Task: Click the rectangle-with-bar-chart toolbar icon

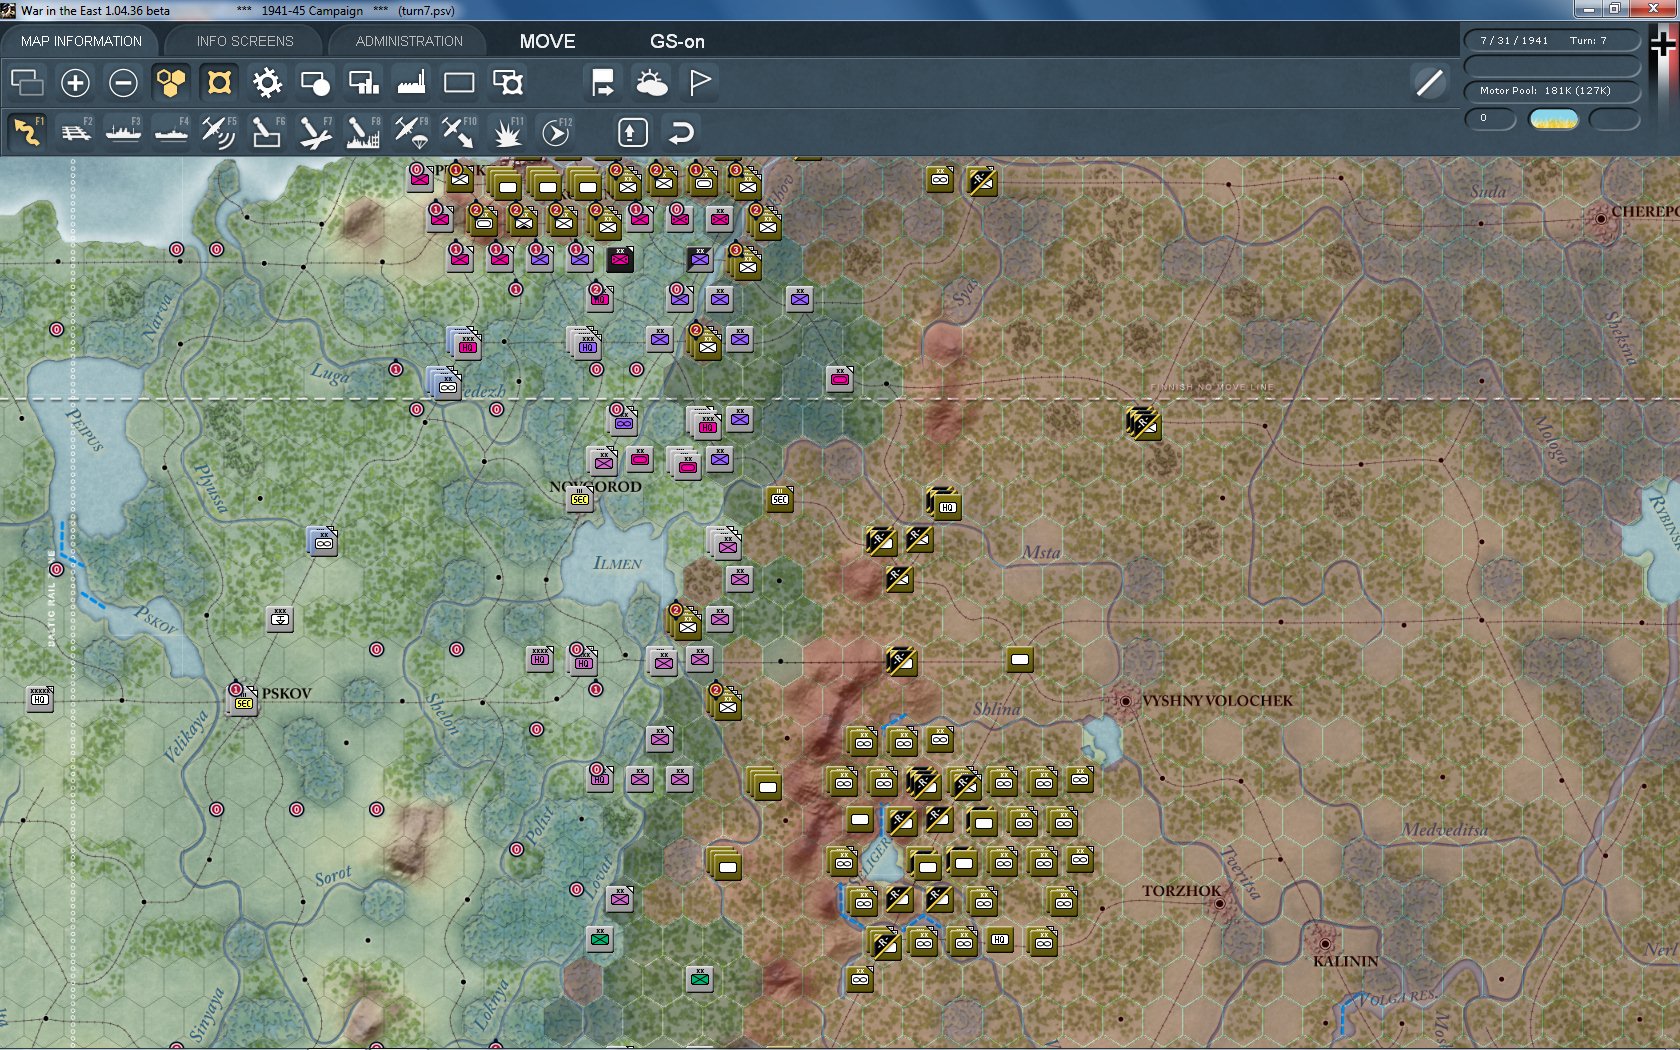Action: 363,82
